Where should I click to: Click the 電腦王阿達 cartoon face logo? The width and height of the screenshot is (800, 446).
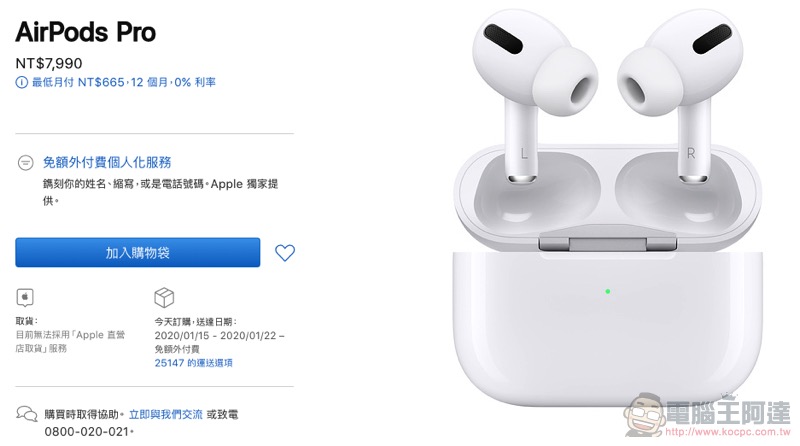644,414
